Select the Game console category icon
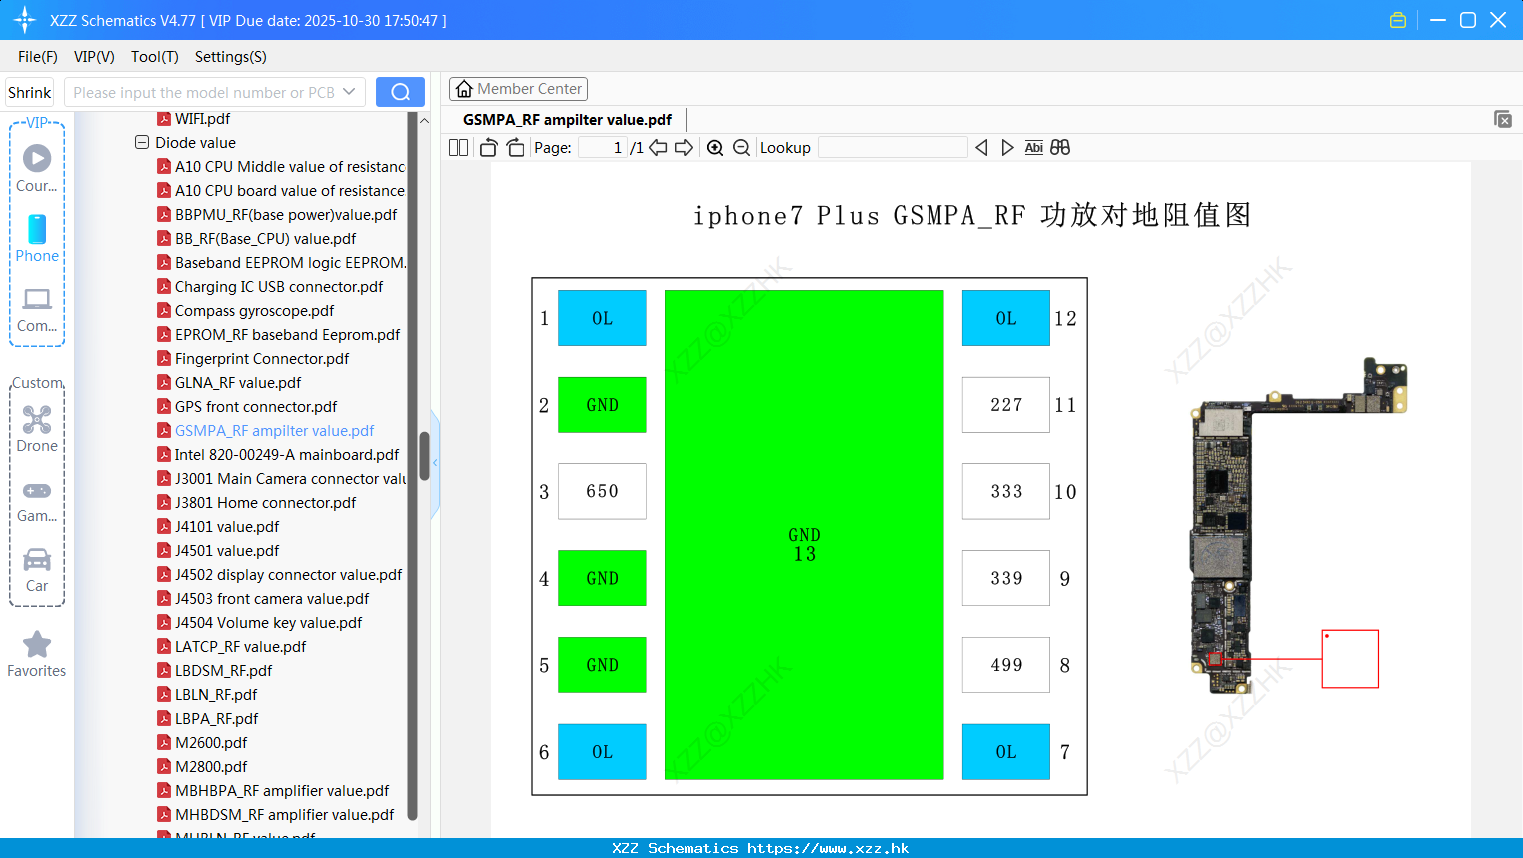 37,500
